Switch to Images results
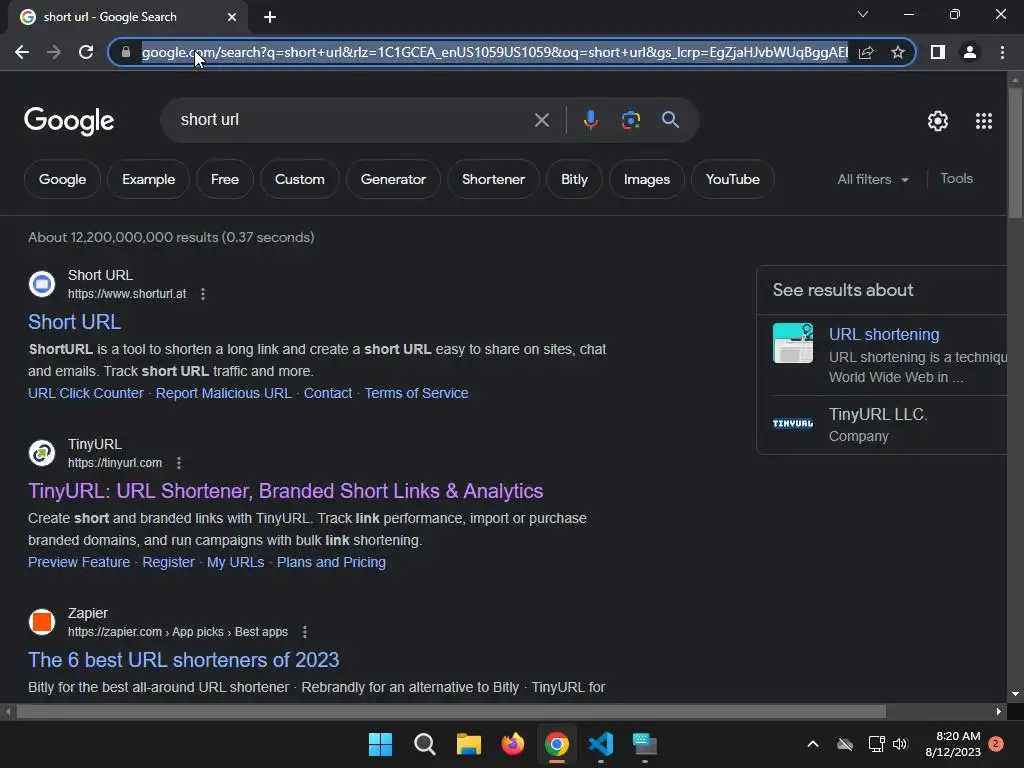The image size is (1024, 768). click(x=647, y=179)
